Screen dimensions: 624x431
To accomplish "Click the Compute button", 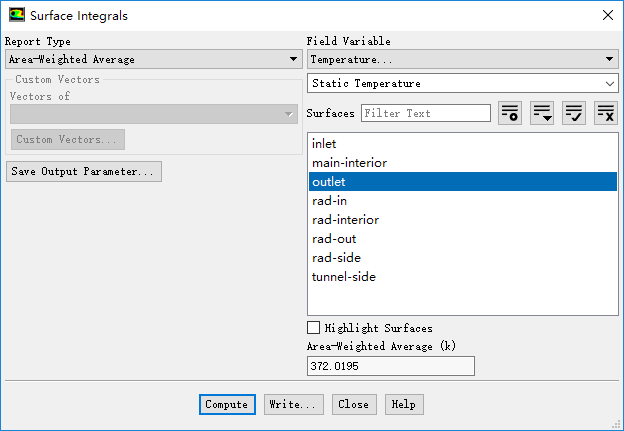I will tap(227, 405).
